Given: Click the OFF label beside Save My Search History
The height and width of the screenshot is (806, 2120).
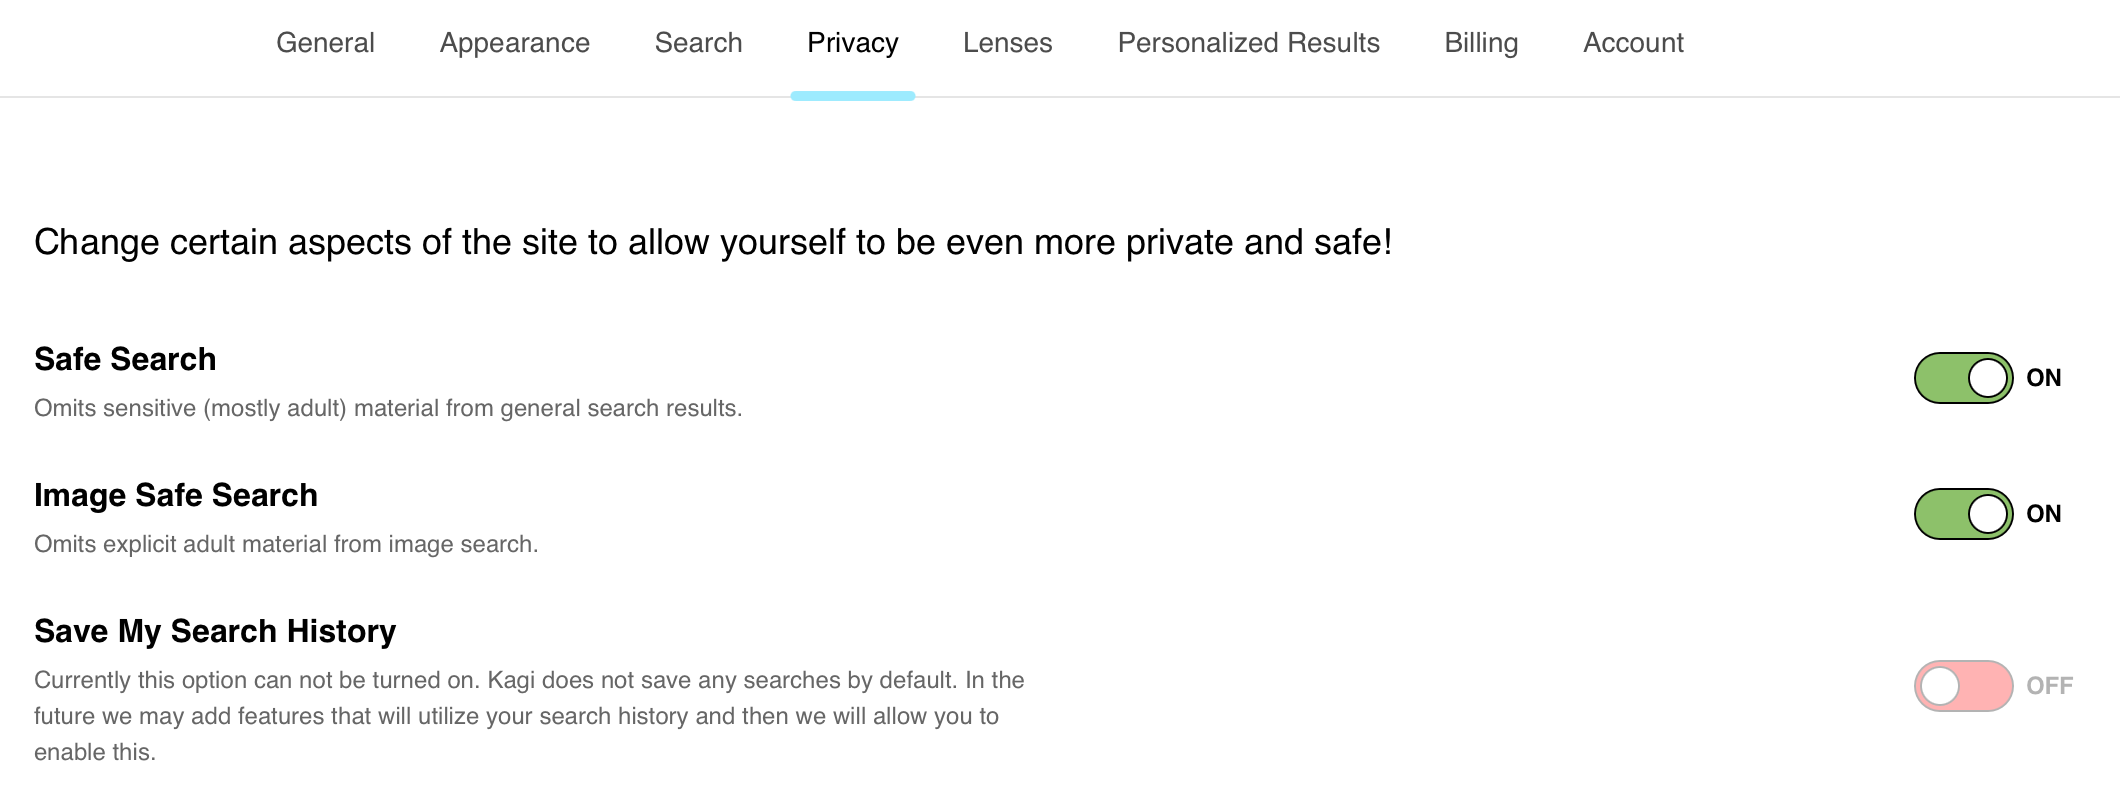Looking at the screenshot, I should 2050,686.
